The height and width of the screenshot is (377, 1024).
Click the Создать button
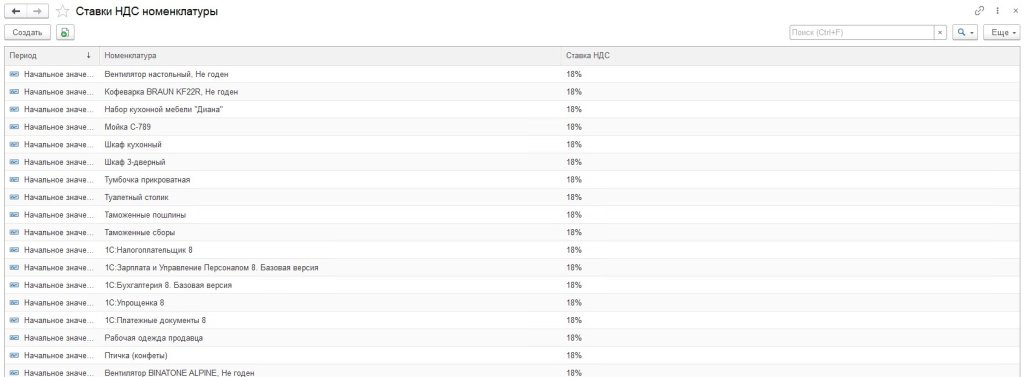[x=27, y=32]
